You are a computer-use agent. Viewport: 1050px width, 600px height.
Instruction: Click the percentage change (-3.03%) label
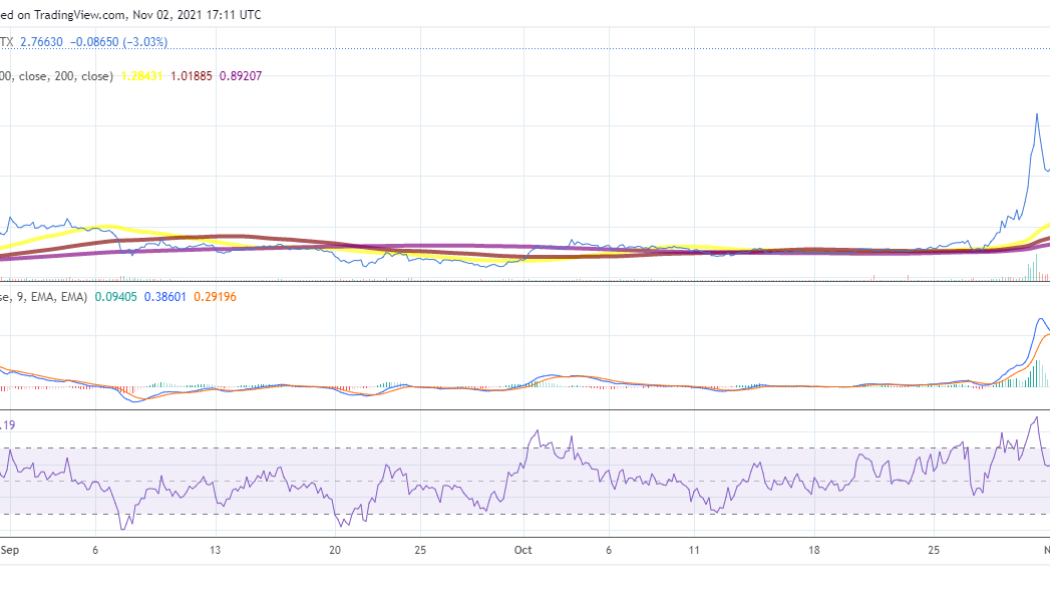pos(142,43)
